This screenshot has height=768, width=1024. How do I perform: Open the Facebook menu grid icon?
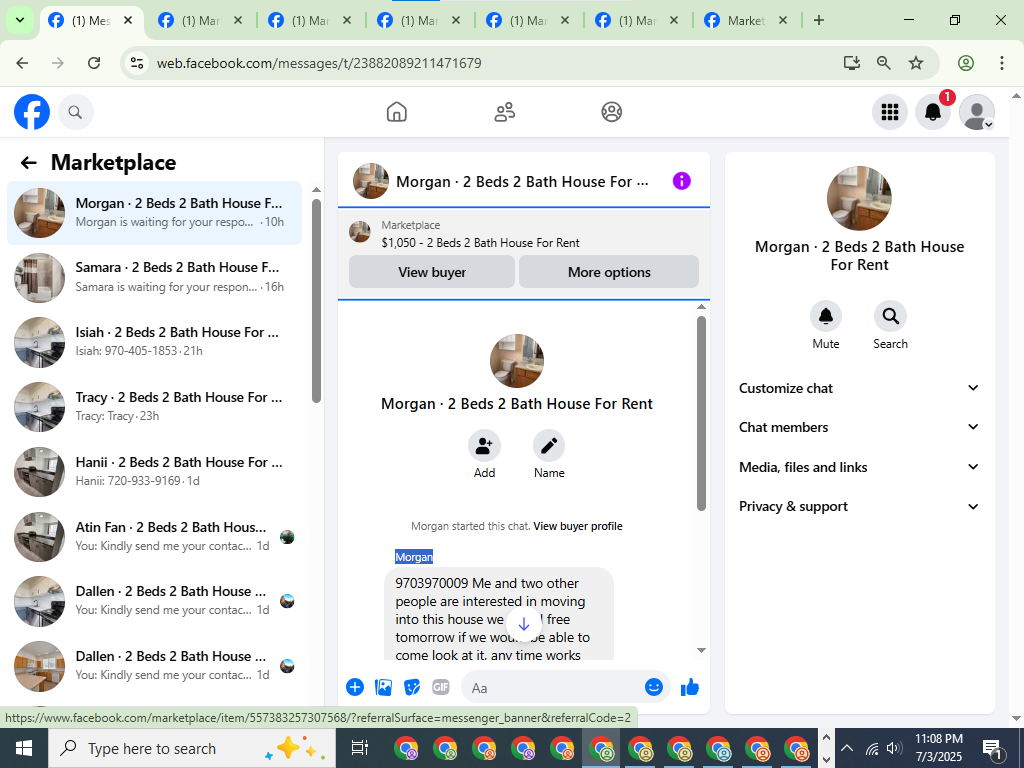point(889,112)
